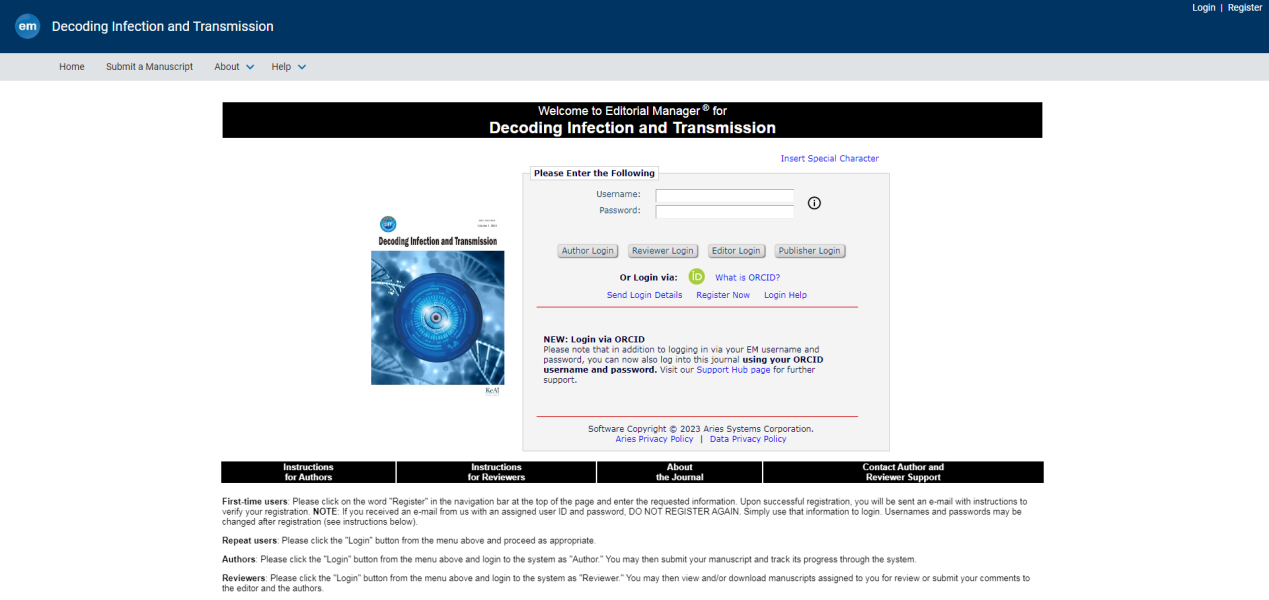The image size is (1269, 600).
Task: Open Instructions for Reviewers tab
Action: click(497, 472)
